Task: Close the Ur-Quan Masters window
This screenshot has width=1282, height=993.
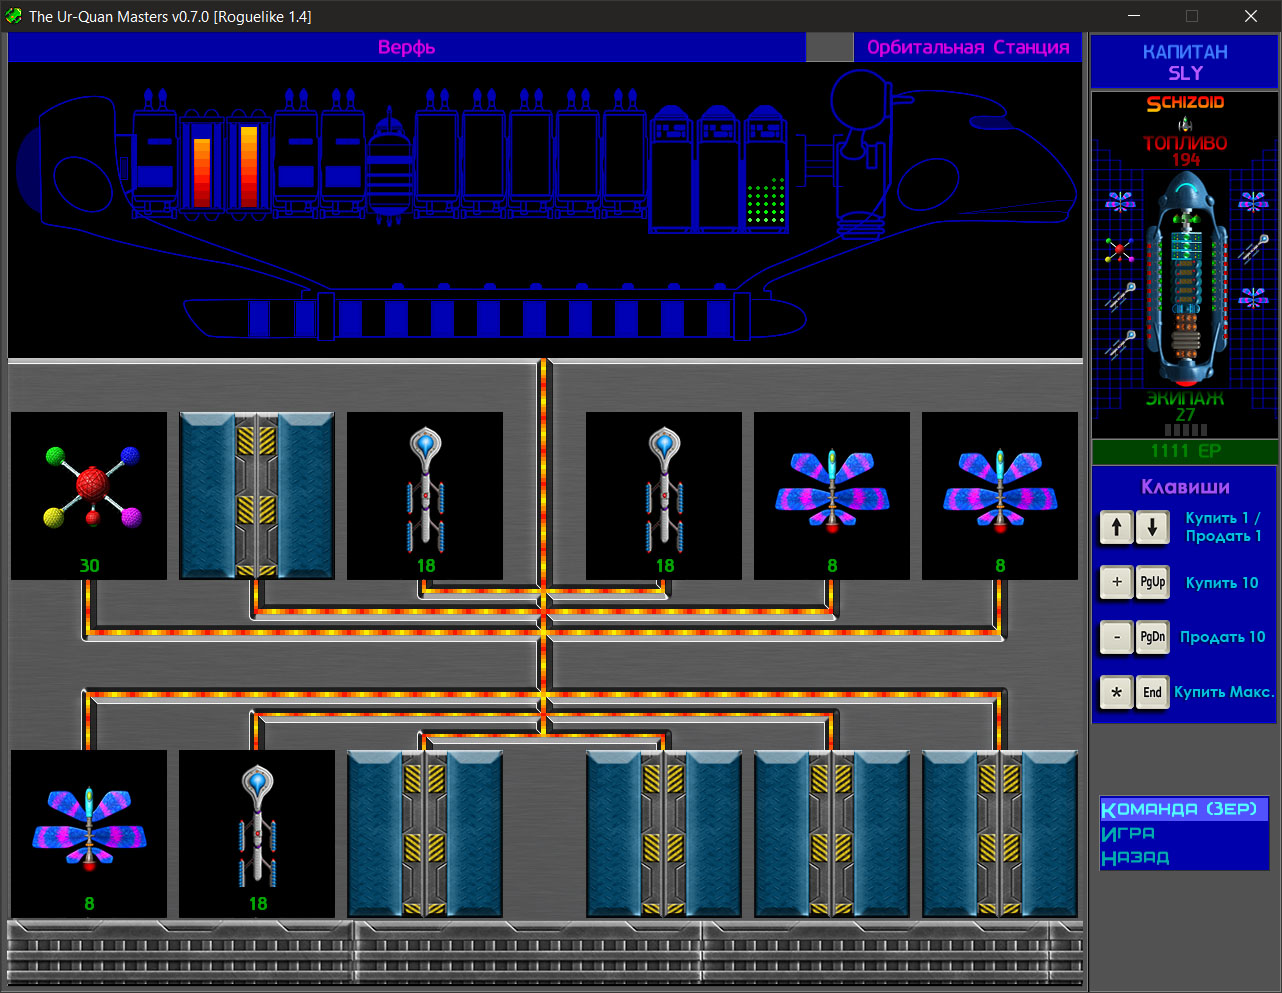Action: 1251,16
